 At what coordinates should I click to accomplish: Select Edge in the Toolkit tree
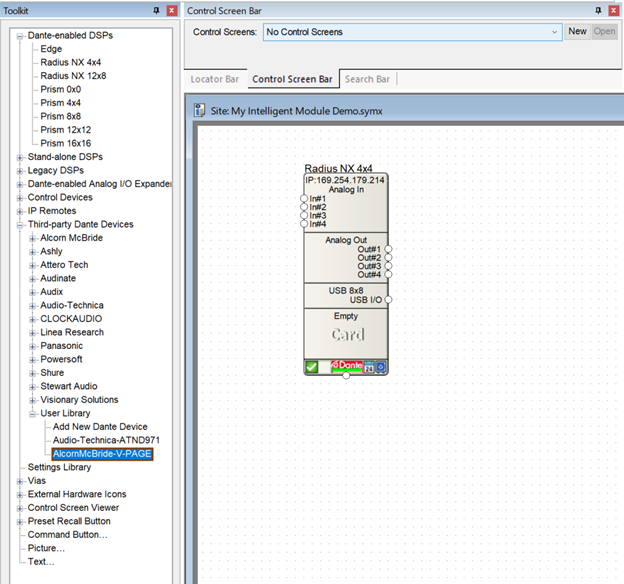click(51, 49)
